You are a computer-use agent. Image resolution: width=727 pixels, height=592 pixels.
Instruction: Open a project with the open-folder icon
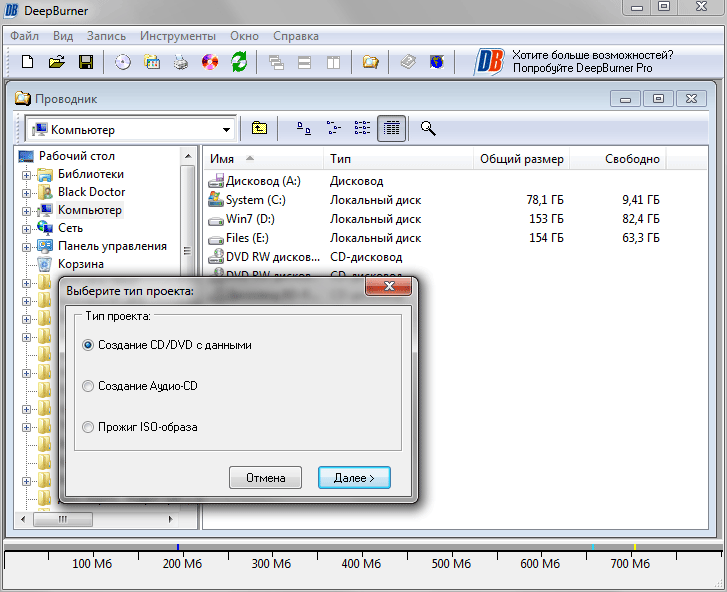pos(57,62)
